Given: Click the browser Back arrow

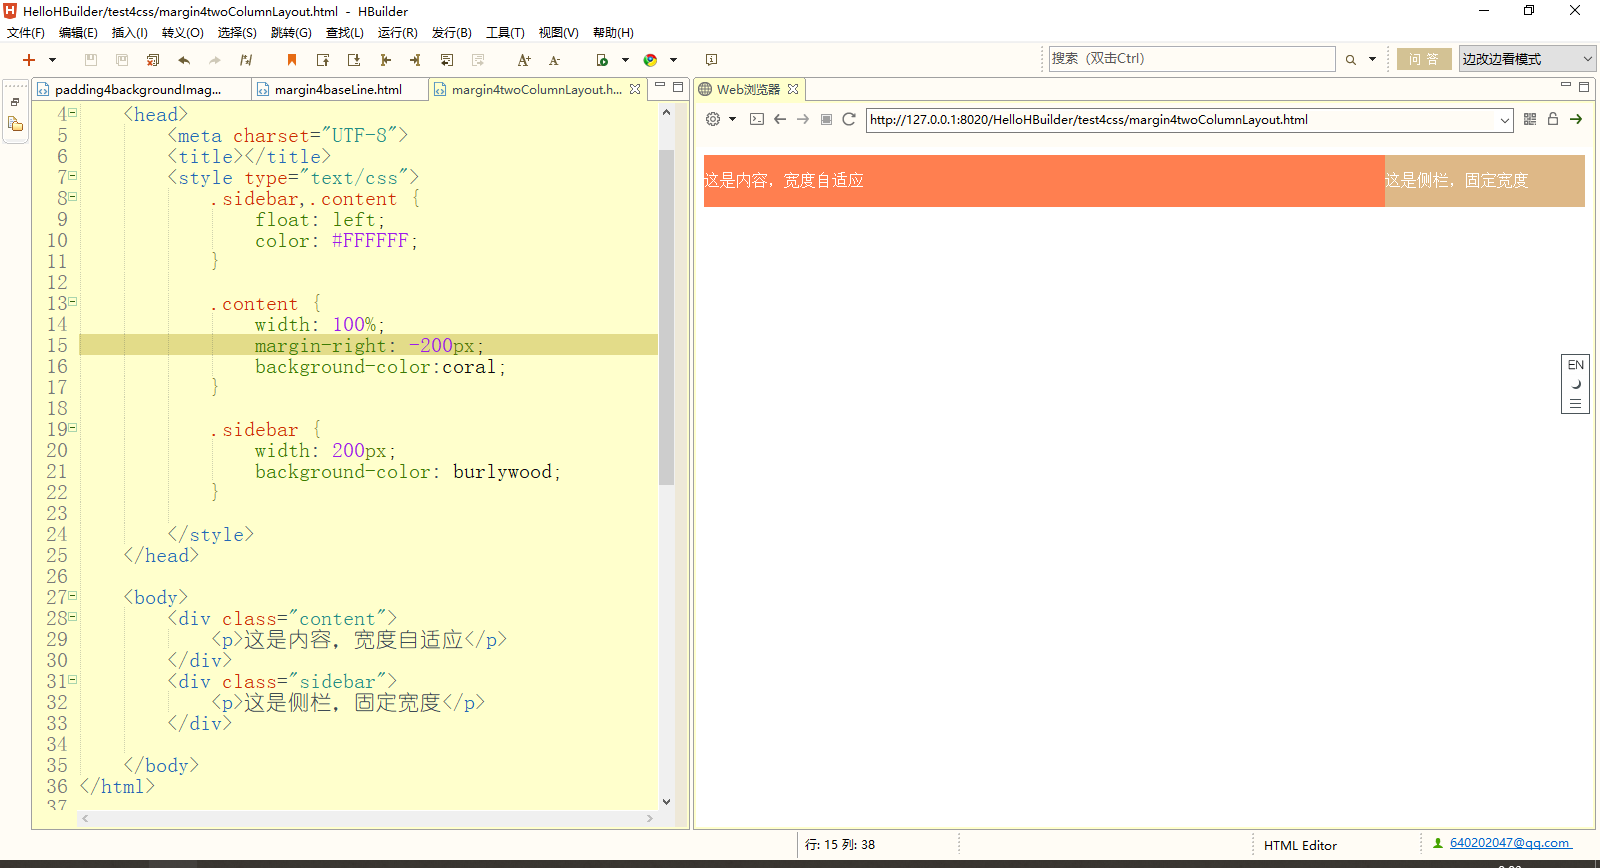Looking at the screenshot, I should point(780,119).
